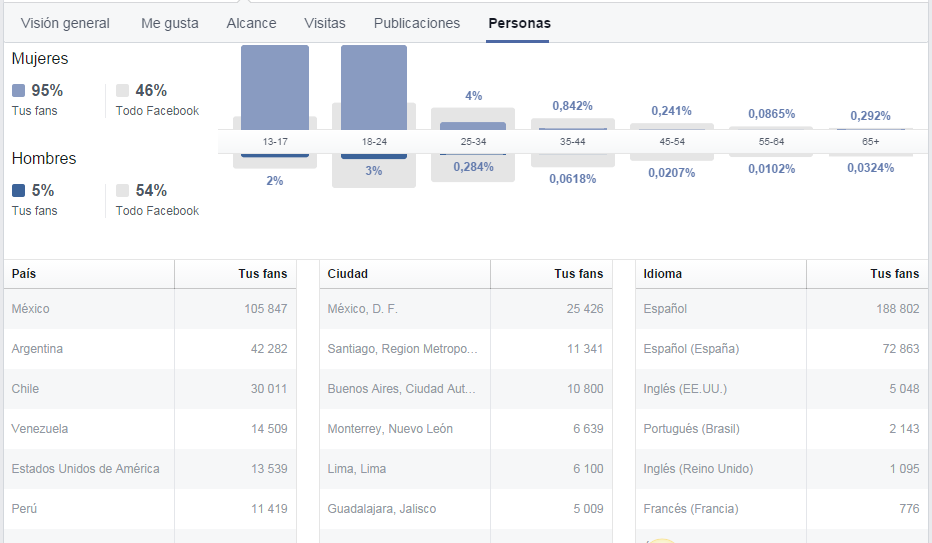Viewport: 932px width, 543px height.
Task: Open the Visión general tab
Action: tap(65, 23)
